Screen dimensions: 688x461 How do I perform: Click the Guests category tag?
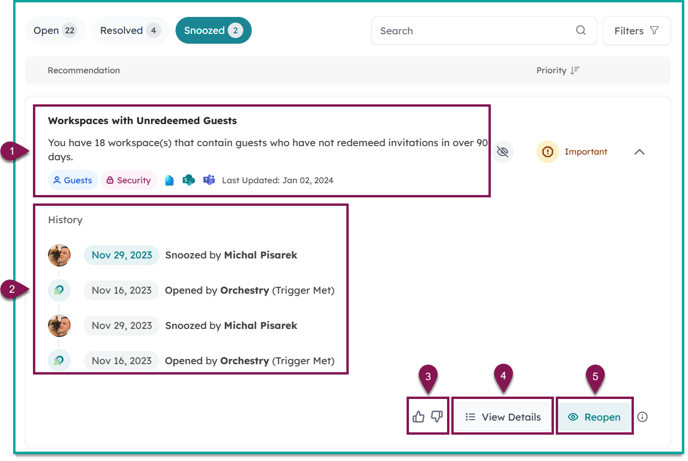(x=72, y=181)
